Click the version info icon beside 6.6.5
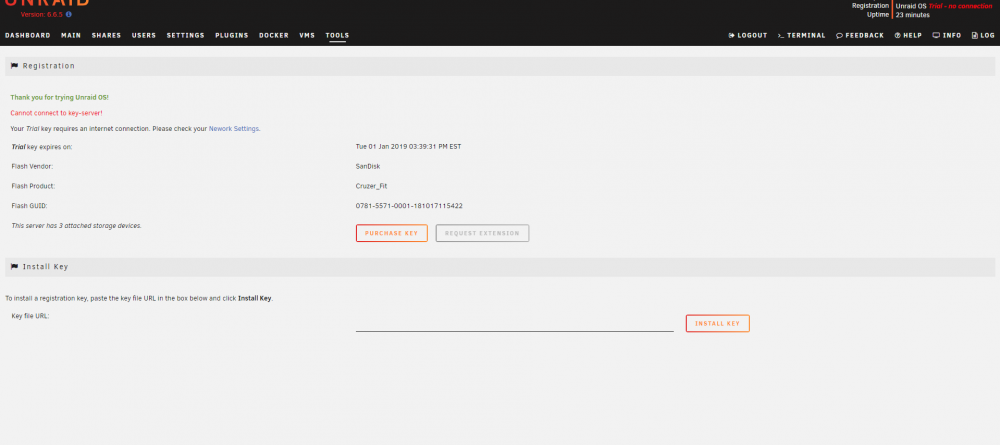 69,15
